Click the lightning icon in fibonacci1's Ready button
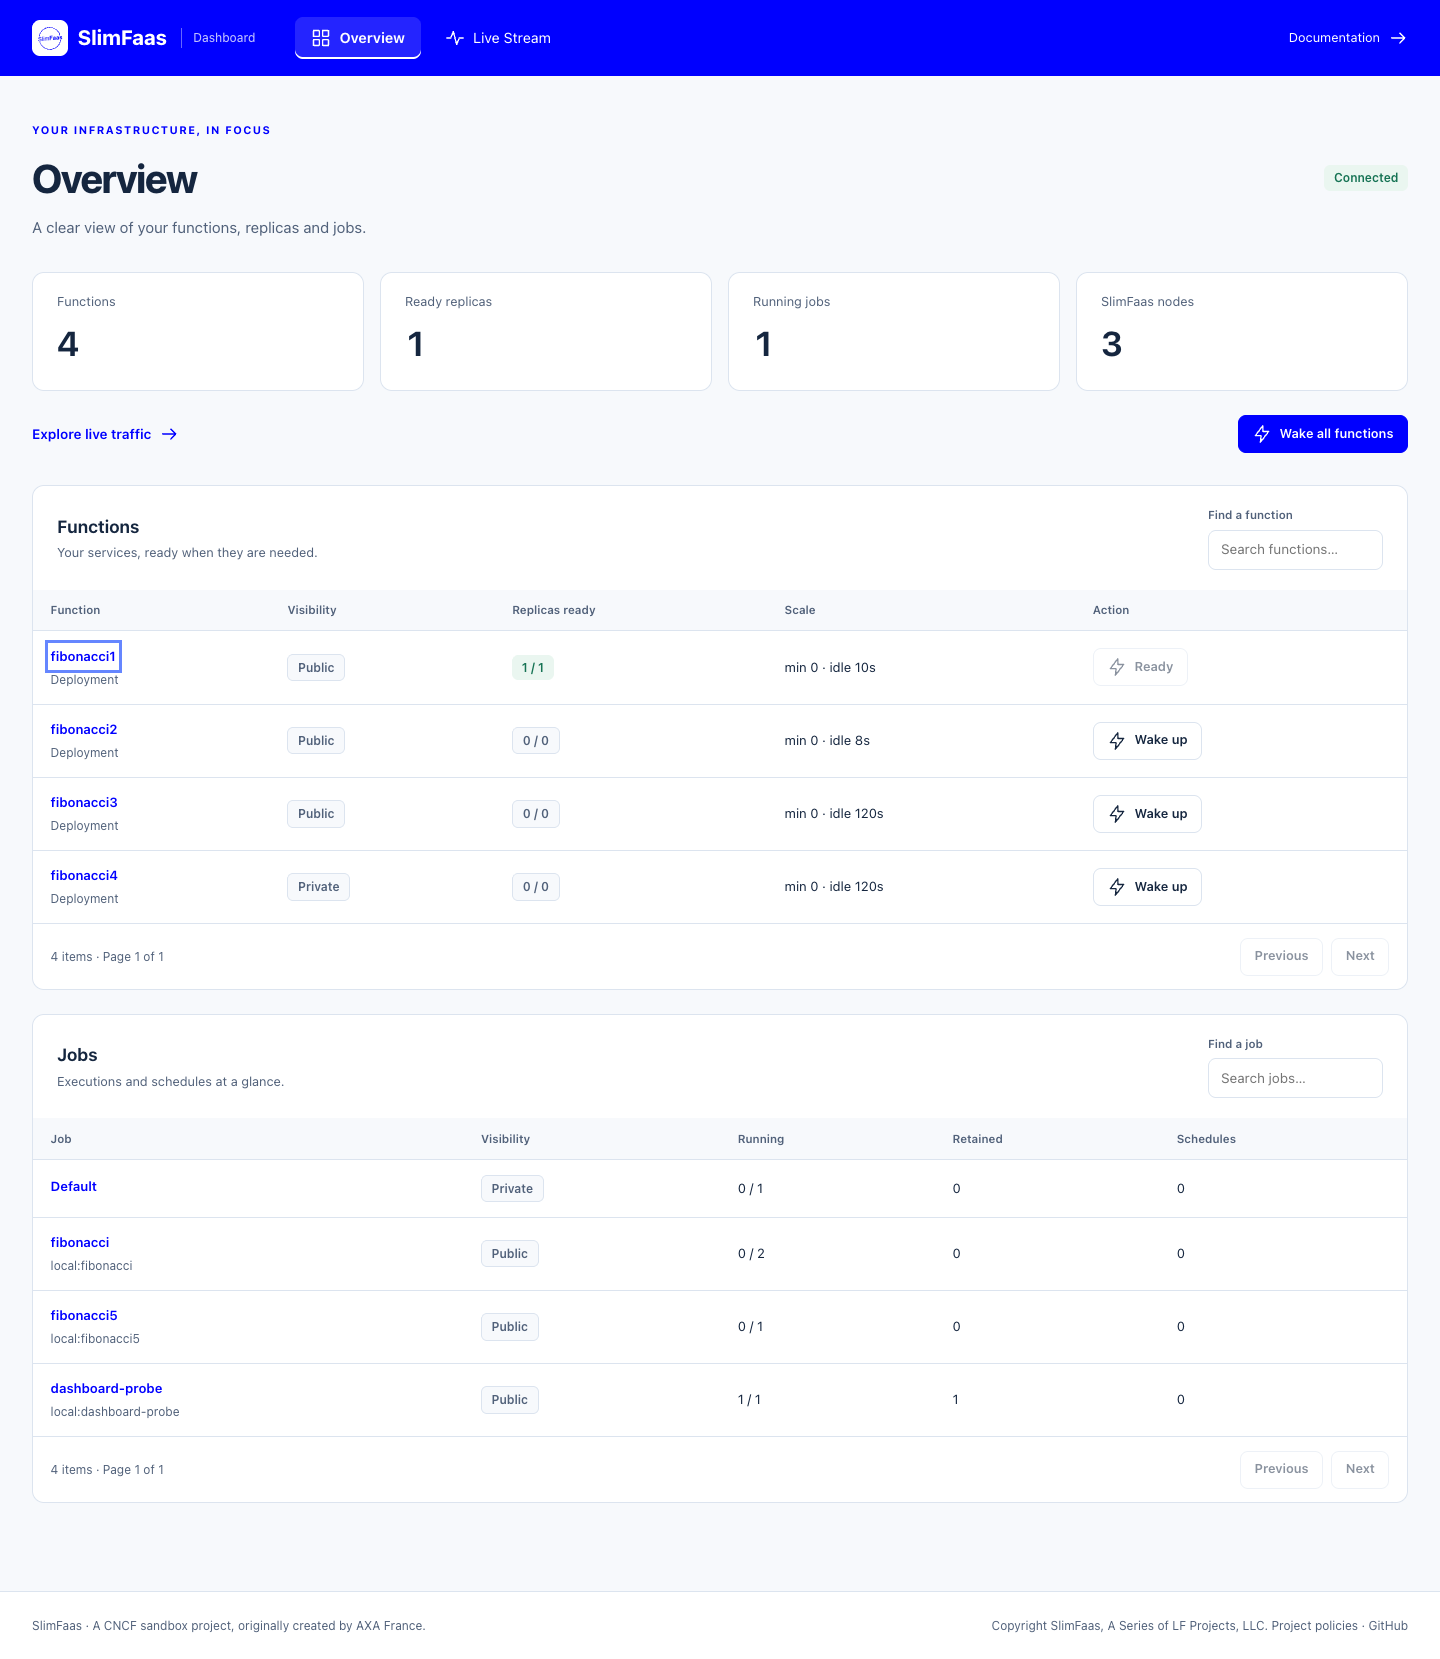This screenshot has height=1659, width=1440. click(x=1117, y=667)
